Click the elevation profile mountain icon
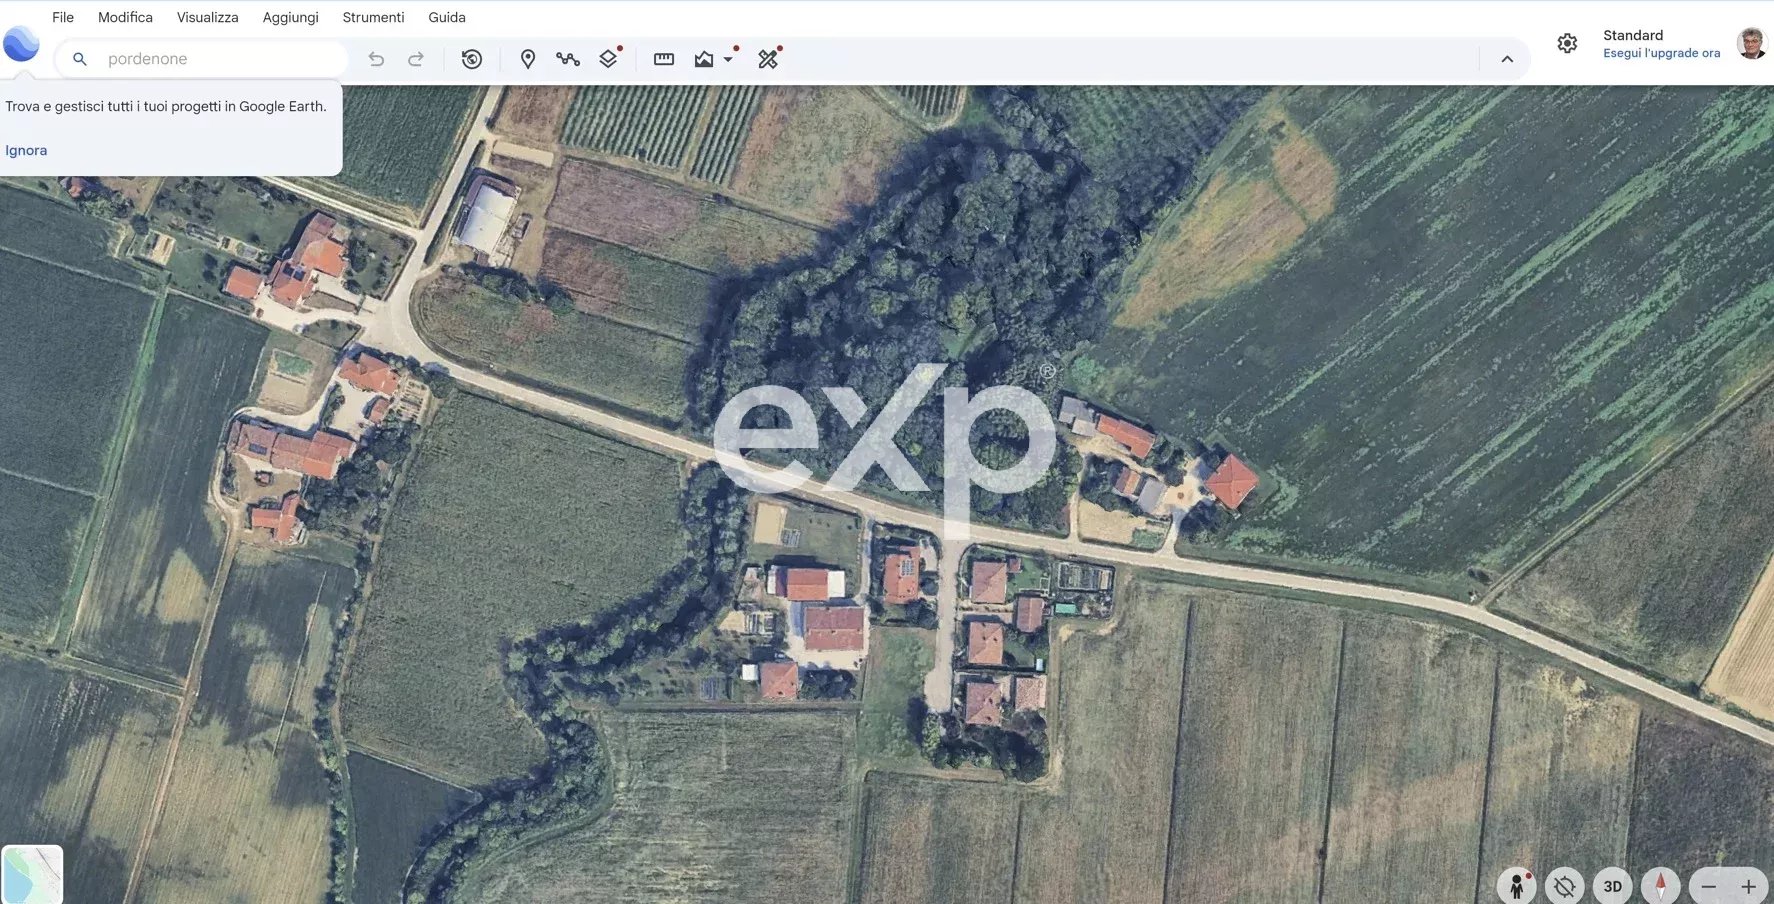The image size is (1774, 904). (704, 59)
